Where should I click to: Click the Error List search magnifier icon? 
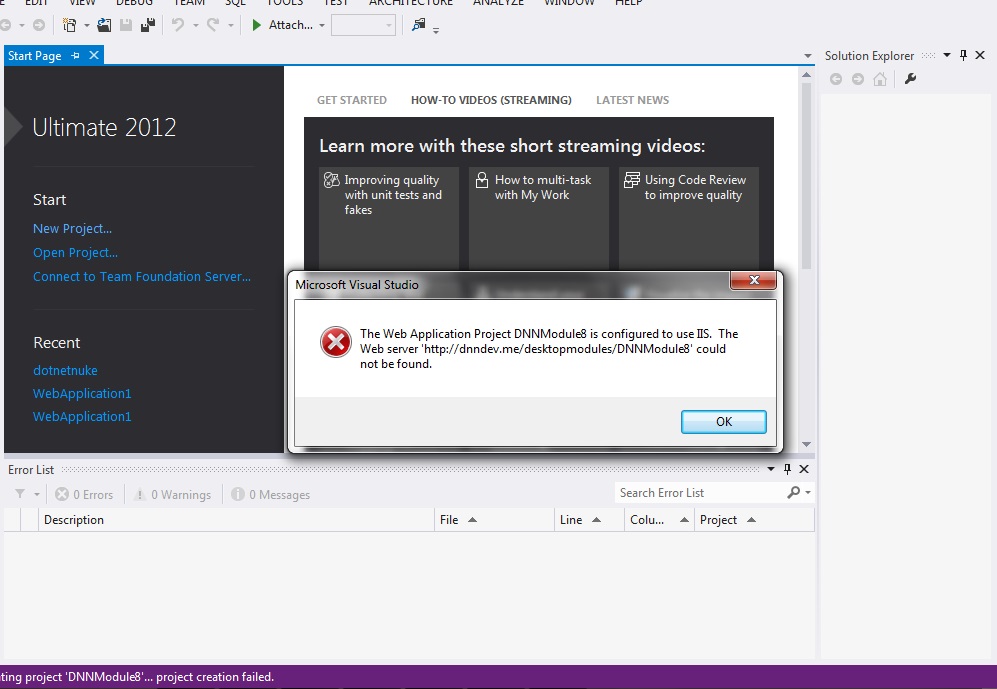pyautogui.click(x=794, y=493)
